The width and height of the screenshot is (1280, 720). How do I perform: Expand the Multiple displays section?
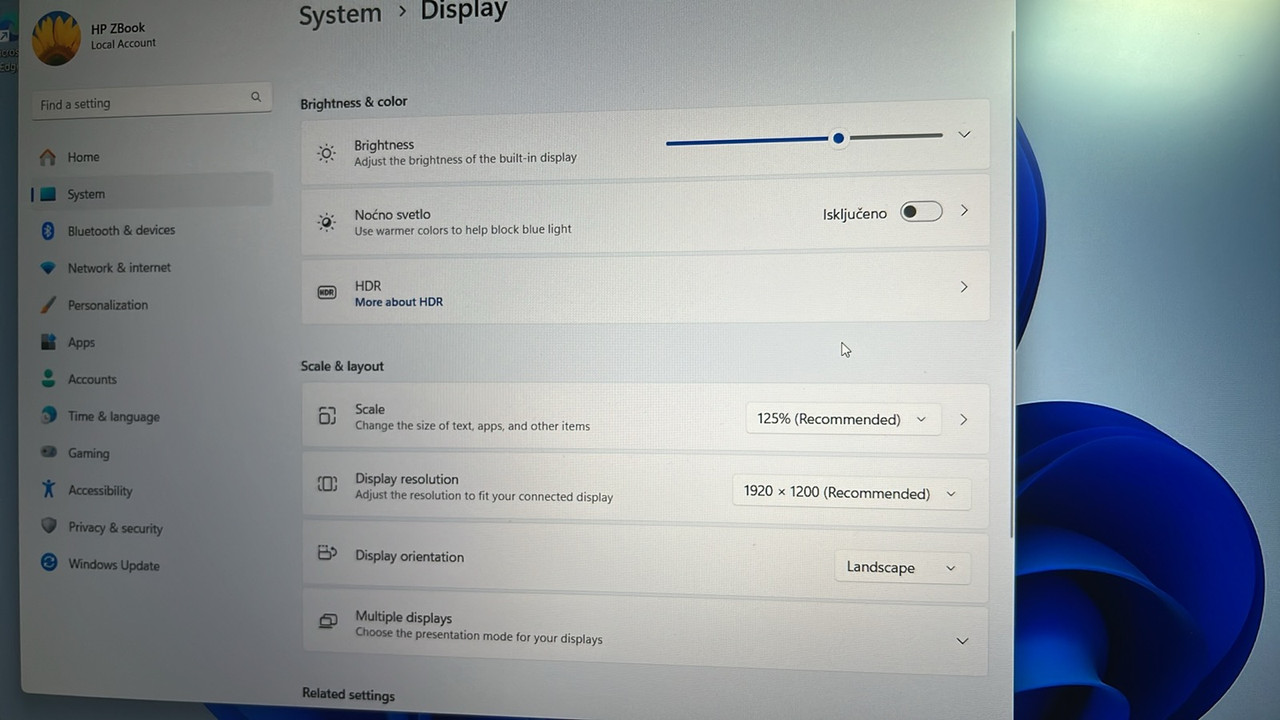[962, 641]
